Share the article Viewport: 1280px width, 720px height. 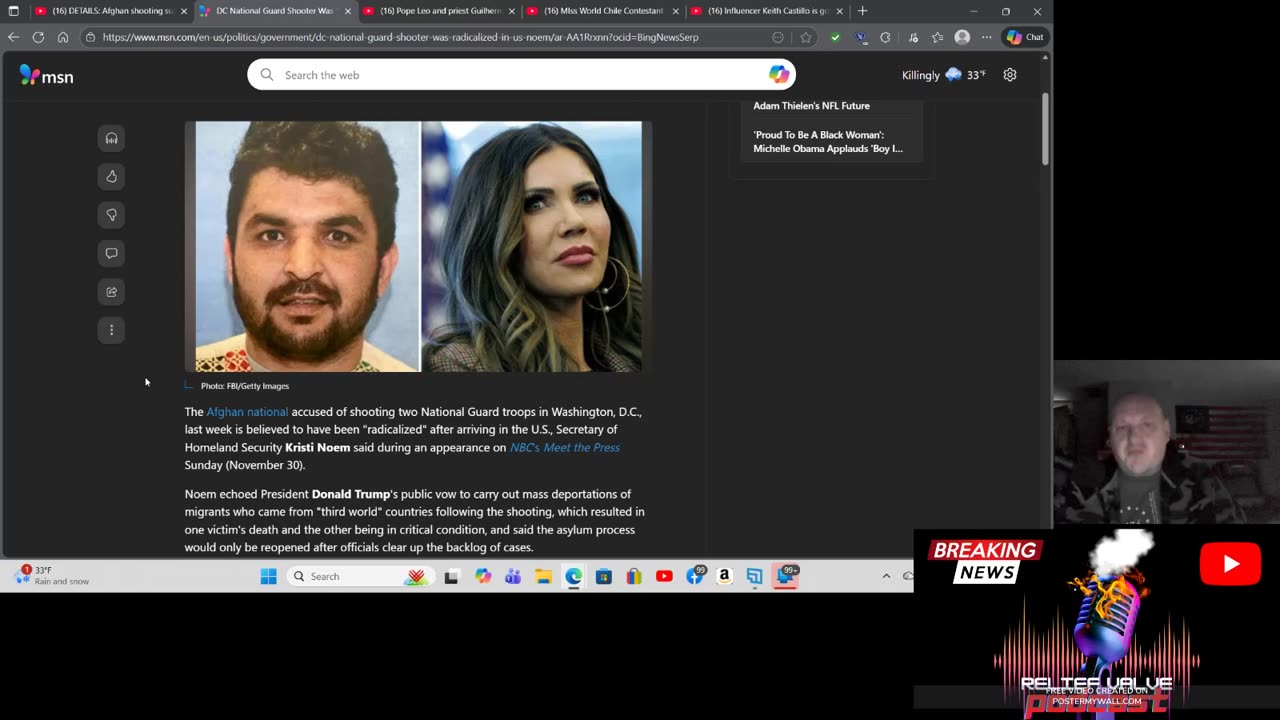pos(111,292)
